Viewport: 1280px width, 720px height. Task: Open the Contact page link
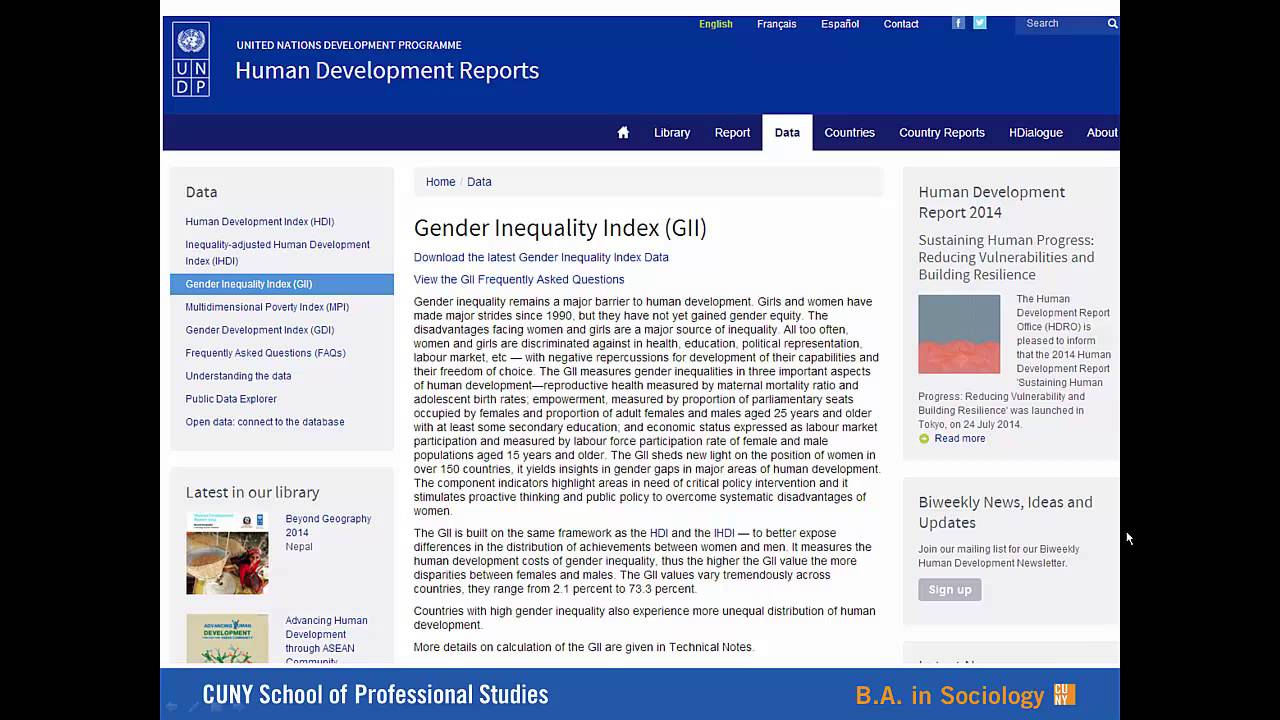tap(901, 24)
